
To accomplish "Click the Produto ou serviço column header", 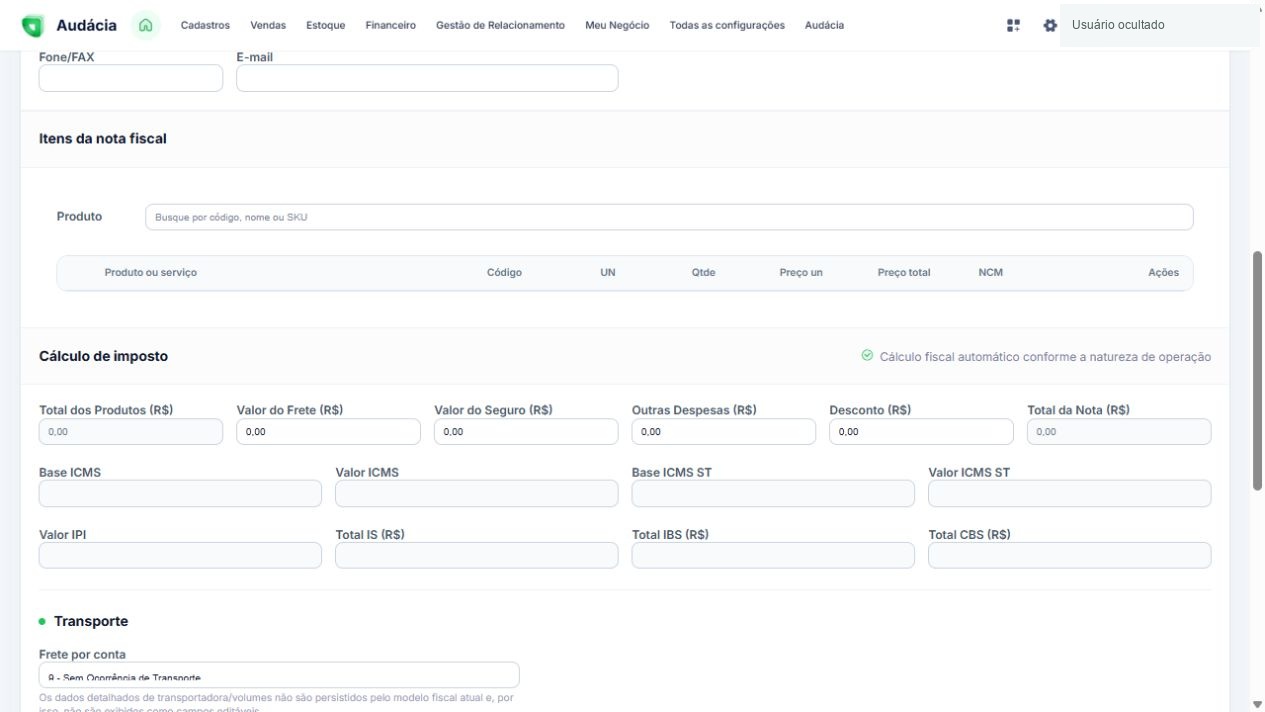I will click(151, 273).
